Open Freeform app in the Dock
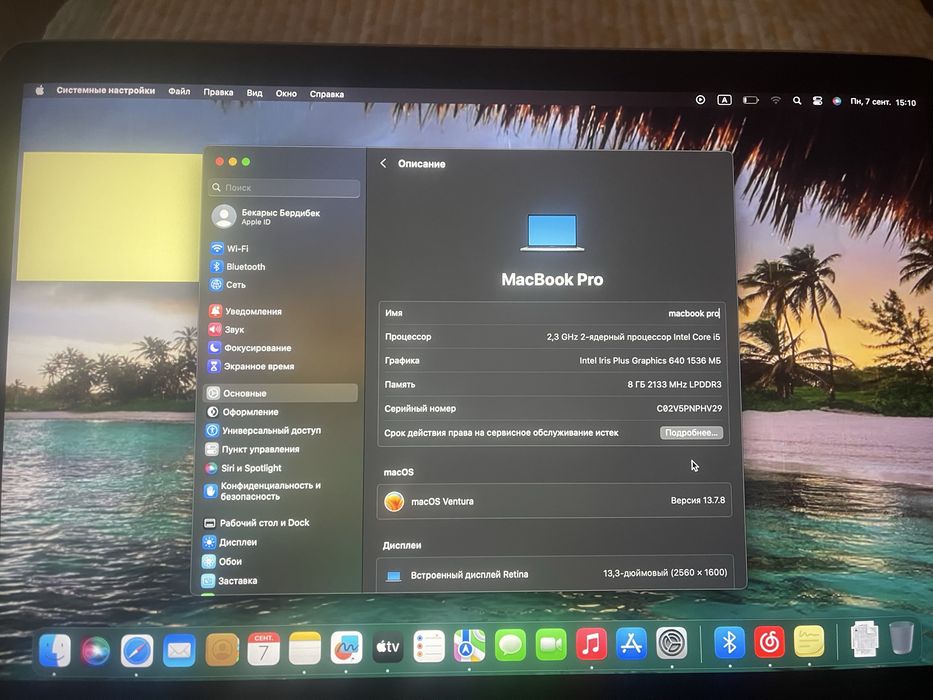The width and height of the screenshot is (933, 700). pos(346,648)
